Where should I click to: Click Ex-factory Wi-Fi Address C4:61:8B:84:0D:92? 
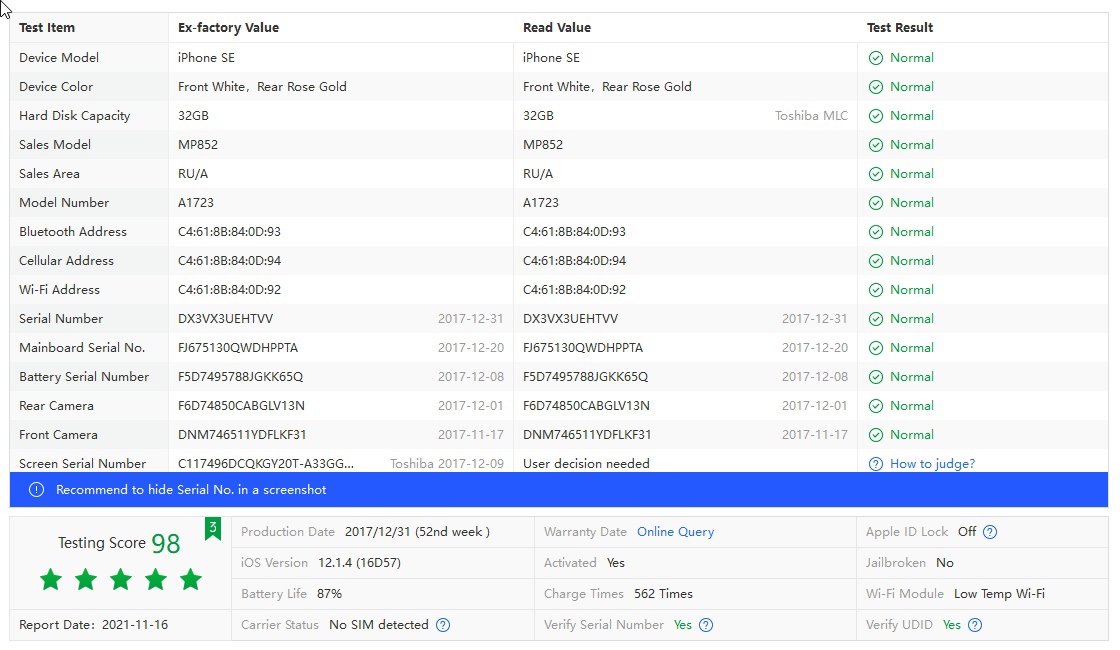point(229,290)
